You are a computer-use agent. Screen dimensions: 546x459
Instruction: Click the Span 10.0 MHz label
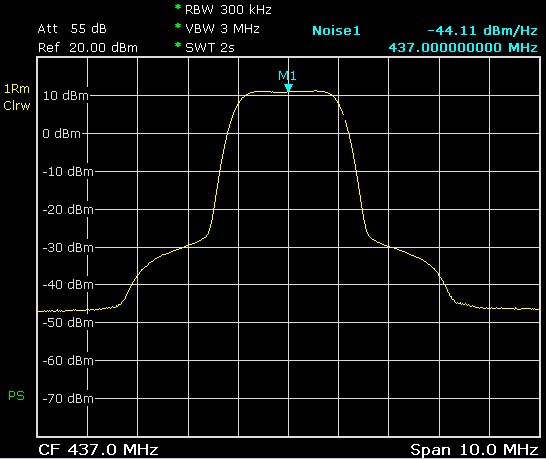[x=474, y=450]
